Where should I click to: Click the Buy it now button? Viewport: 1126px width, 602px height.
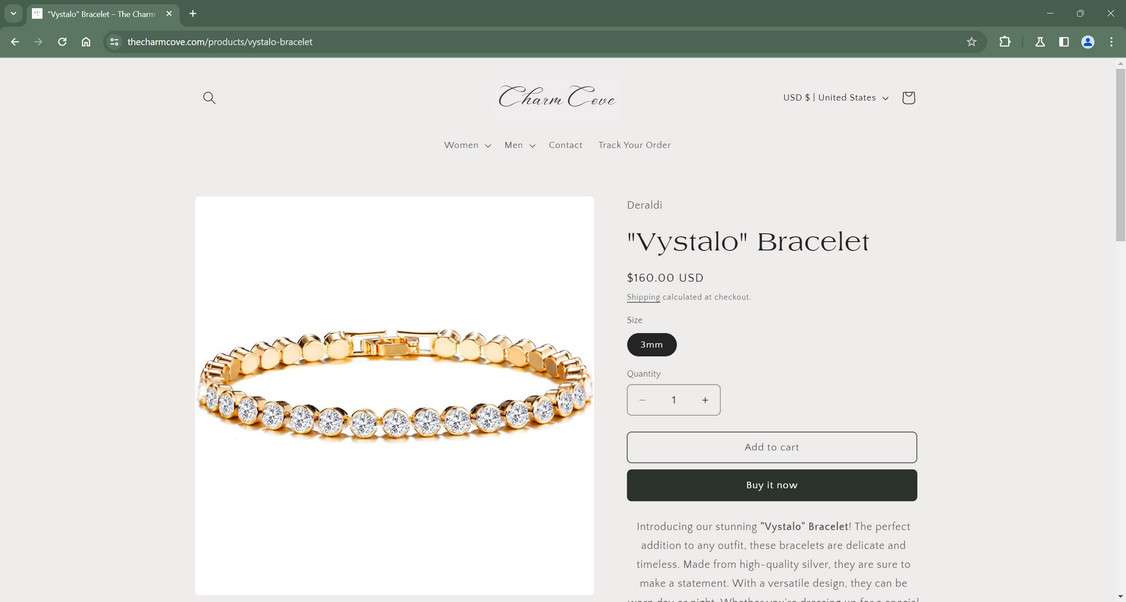[772, 485]
